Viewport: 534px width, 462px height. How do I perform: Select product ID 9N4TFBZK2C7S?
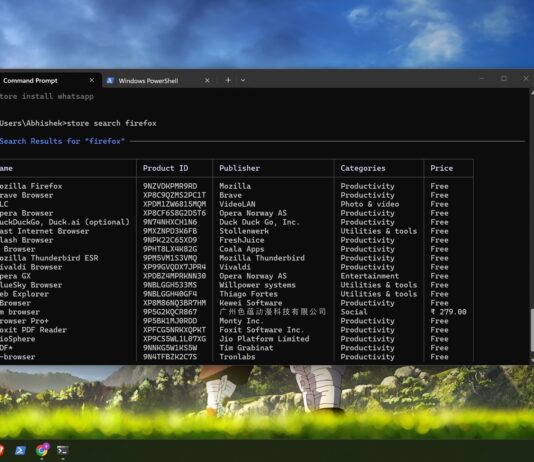point(170,357)
